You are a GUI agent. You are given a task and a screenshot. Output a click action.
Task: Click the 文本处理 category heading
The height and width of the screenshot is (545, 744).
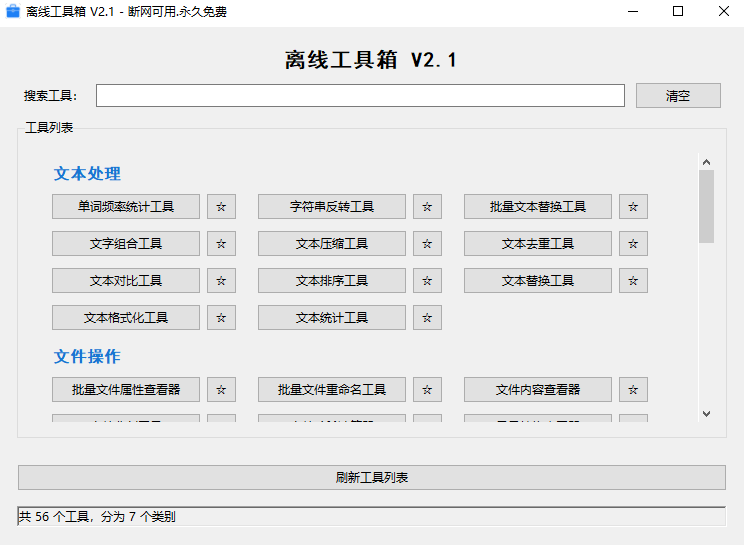pyautogui.click(x=87, y=174)
